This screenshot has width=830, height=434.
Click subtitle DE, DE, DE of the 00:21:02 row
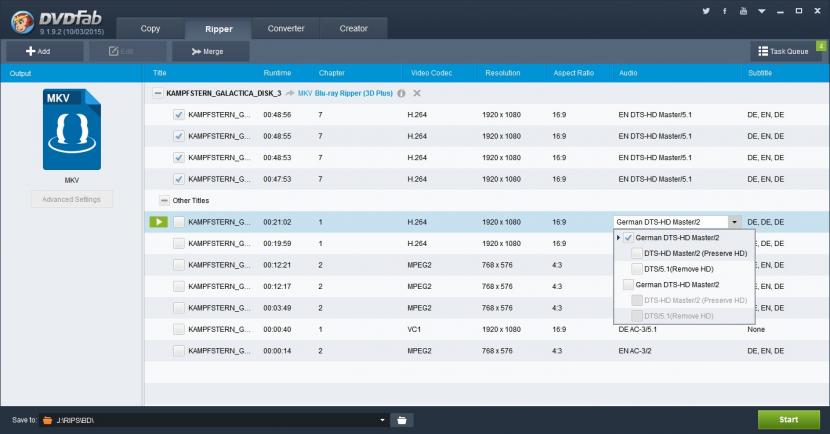tap(765, 222)
